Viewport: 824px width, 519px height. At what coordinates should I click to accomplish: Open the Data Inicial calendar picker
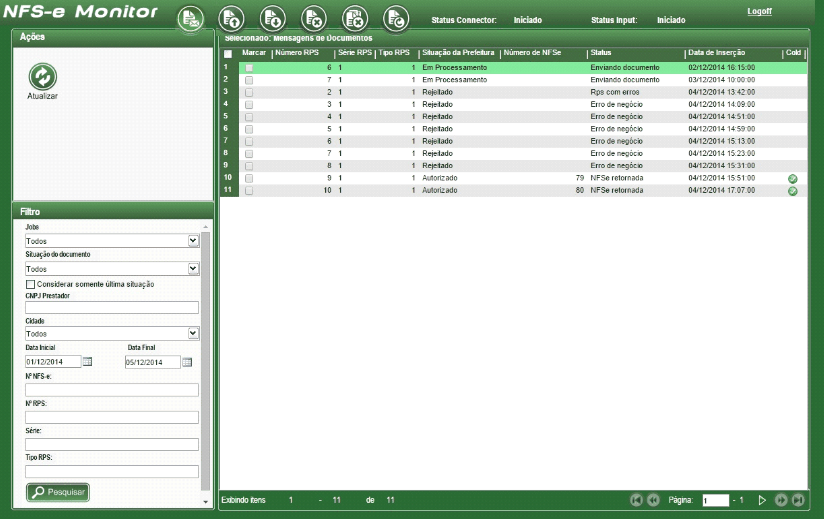click(88, 362)
